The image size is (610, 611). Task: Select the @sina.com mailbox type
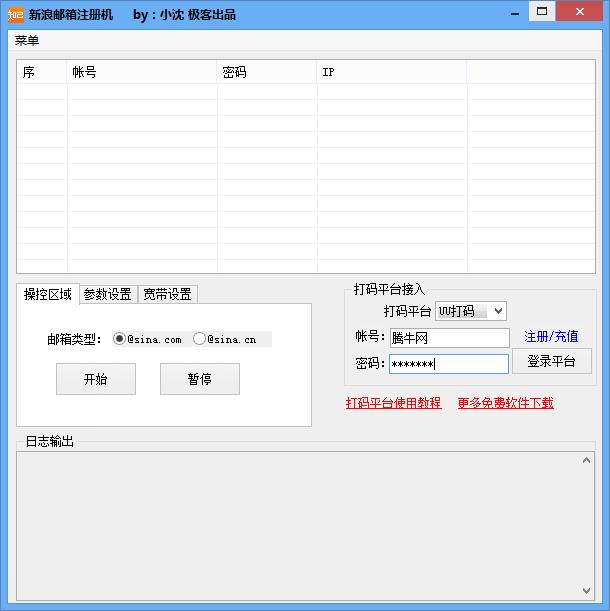click(x=120, y=339)
